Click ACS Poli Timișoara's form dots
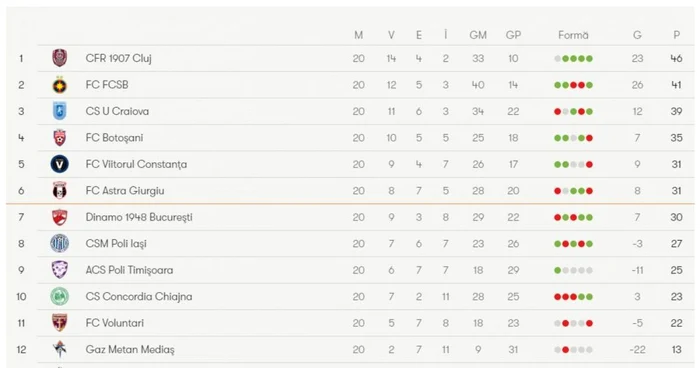 pyautogui.click(x=573, y=270)
